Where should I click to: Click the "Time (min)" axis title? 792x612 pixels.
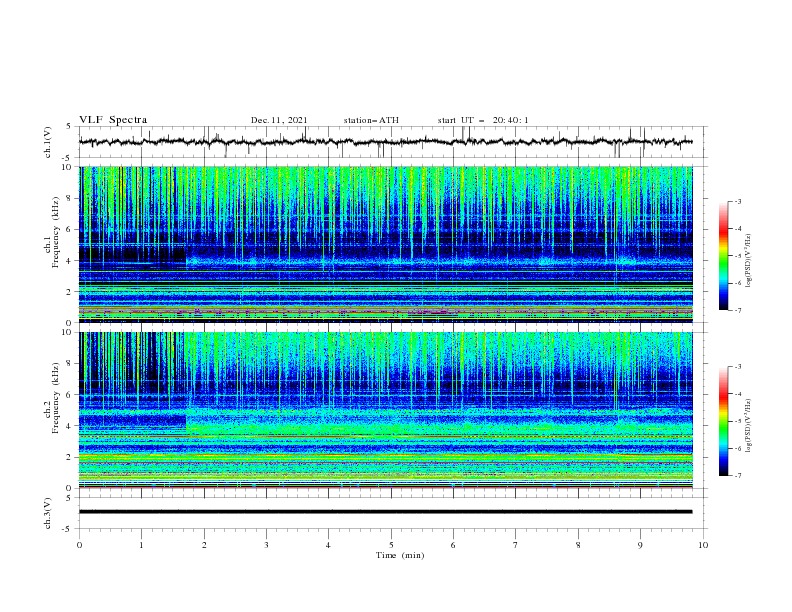(x=400, y=555)
